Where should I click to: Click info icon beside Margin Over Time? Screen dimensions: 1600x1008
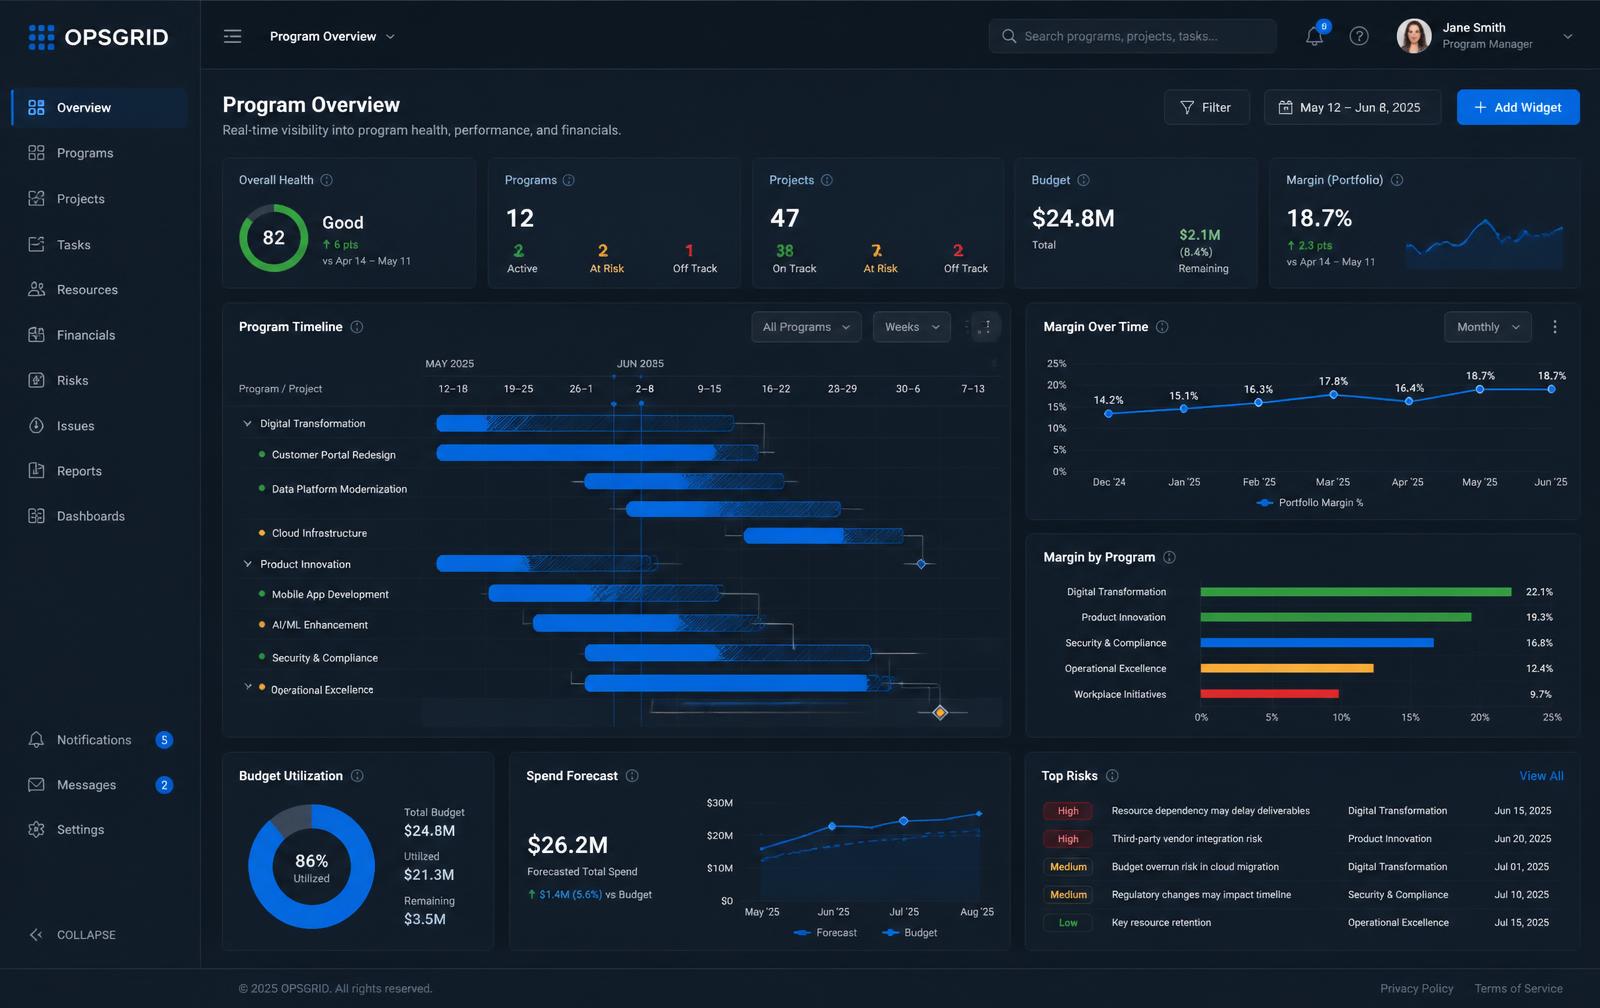coord(1162,327)
